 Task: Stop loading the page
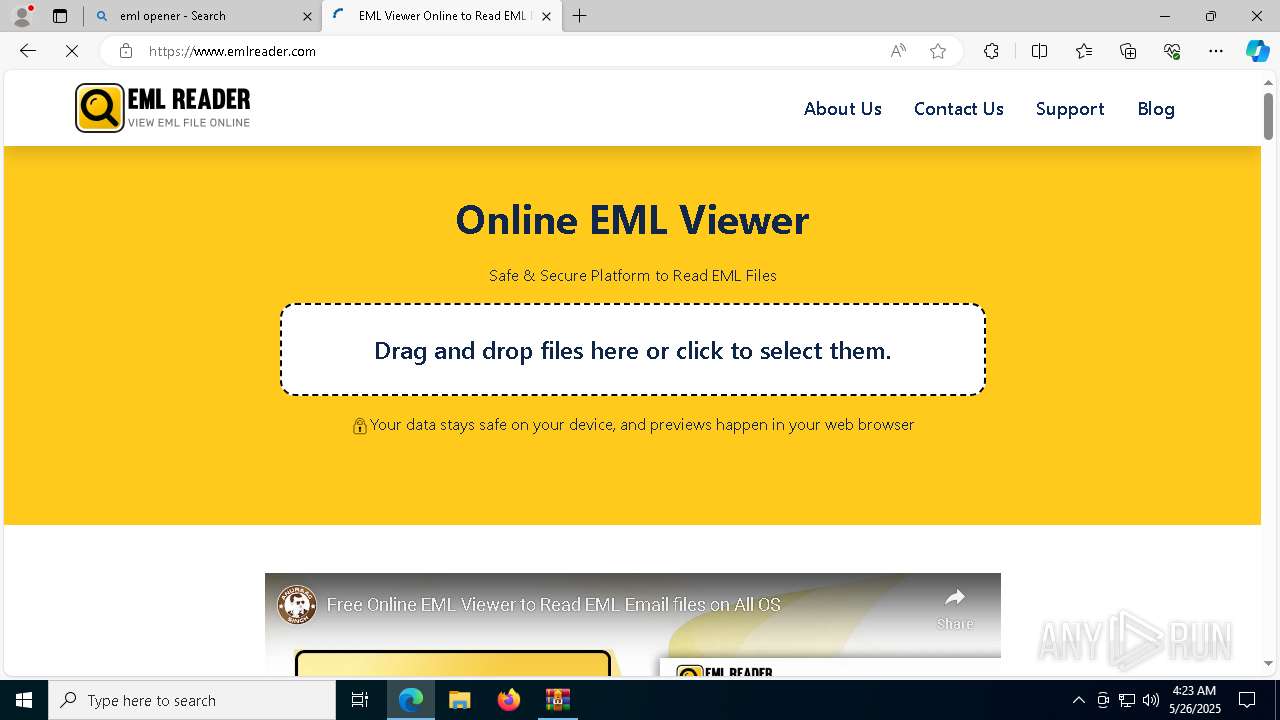pyautogui.click(x=72, y=51)
